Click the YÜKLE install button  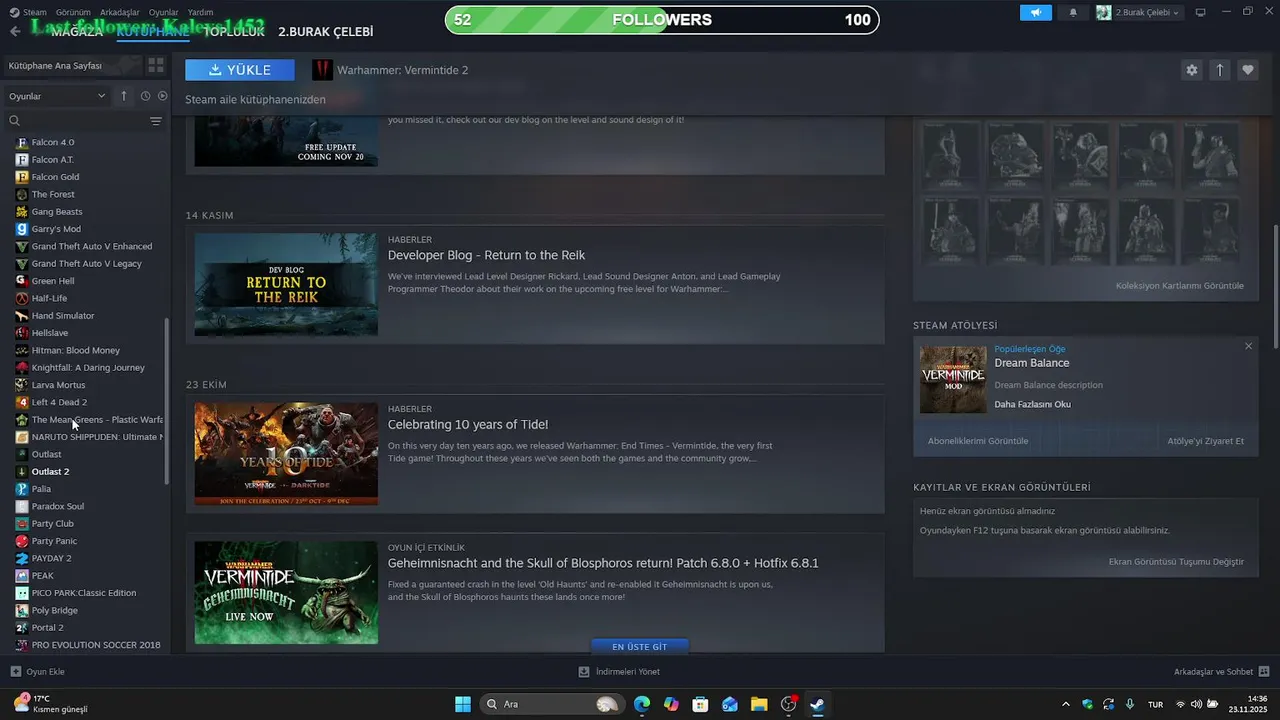click(x=240, y=70)
